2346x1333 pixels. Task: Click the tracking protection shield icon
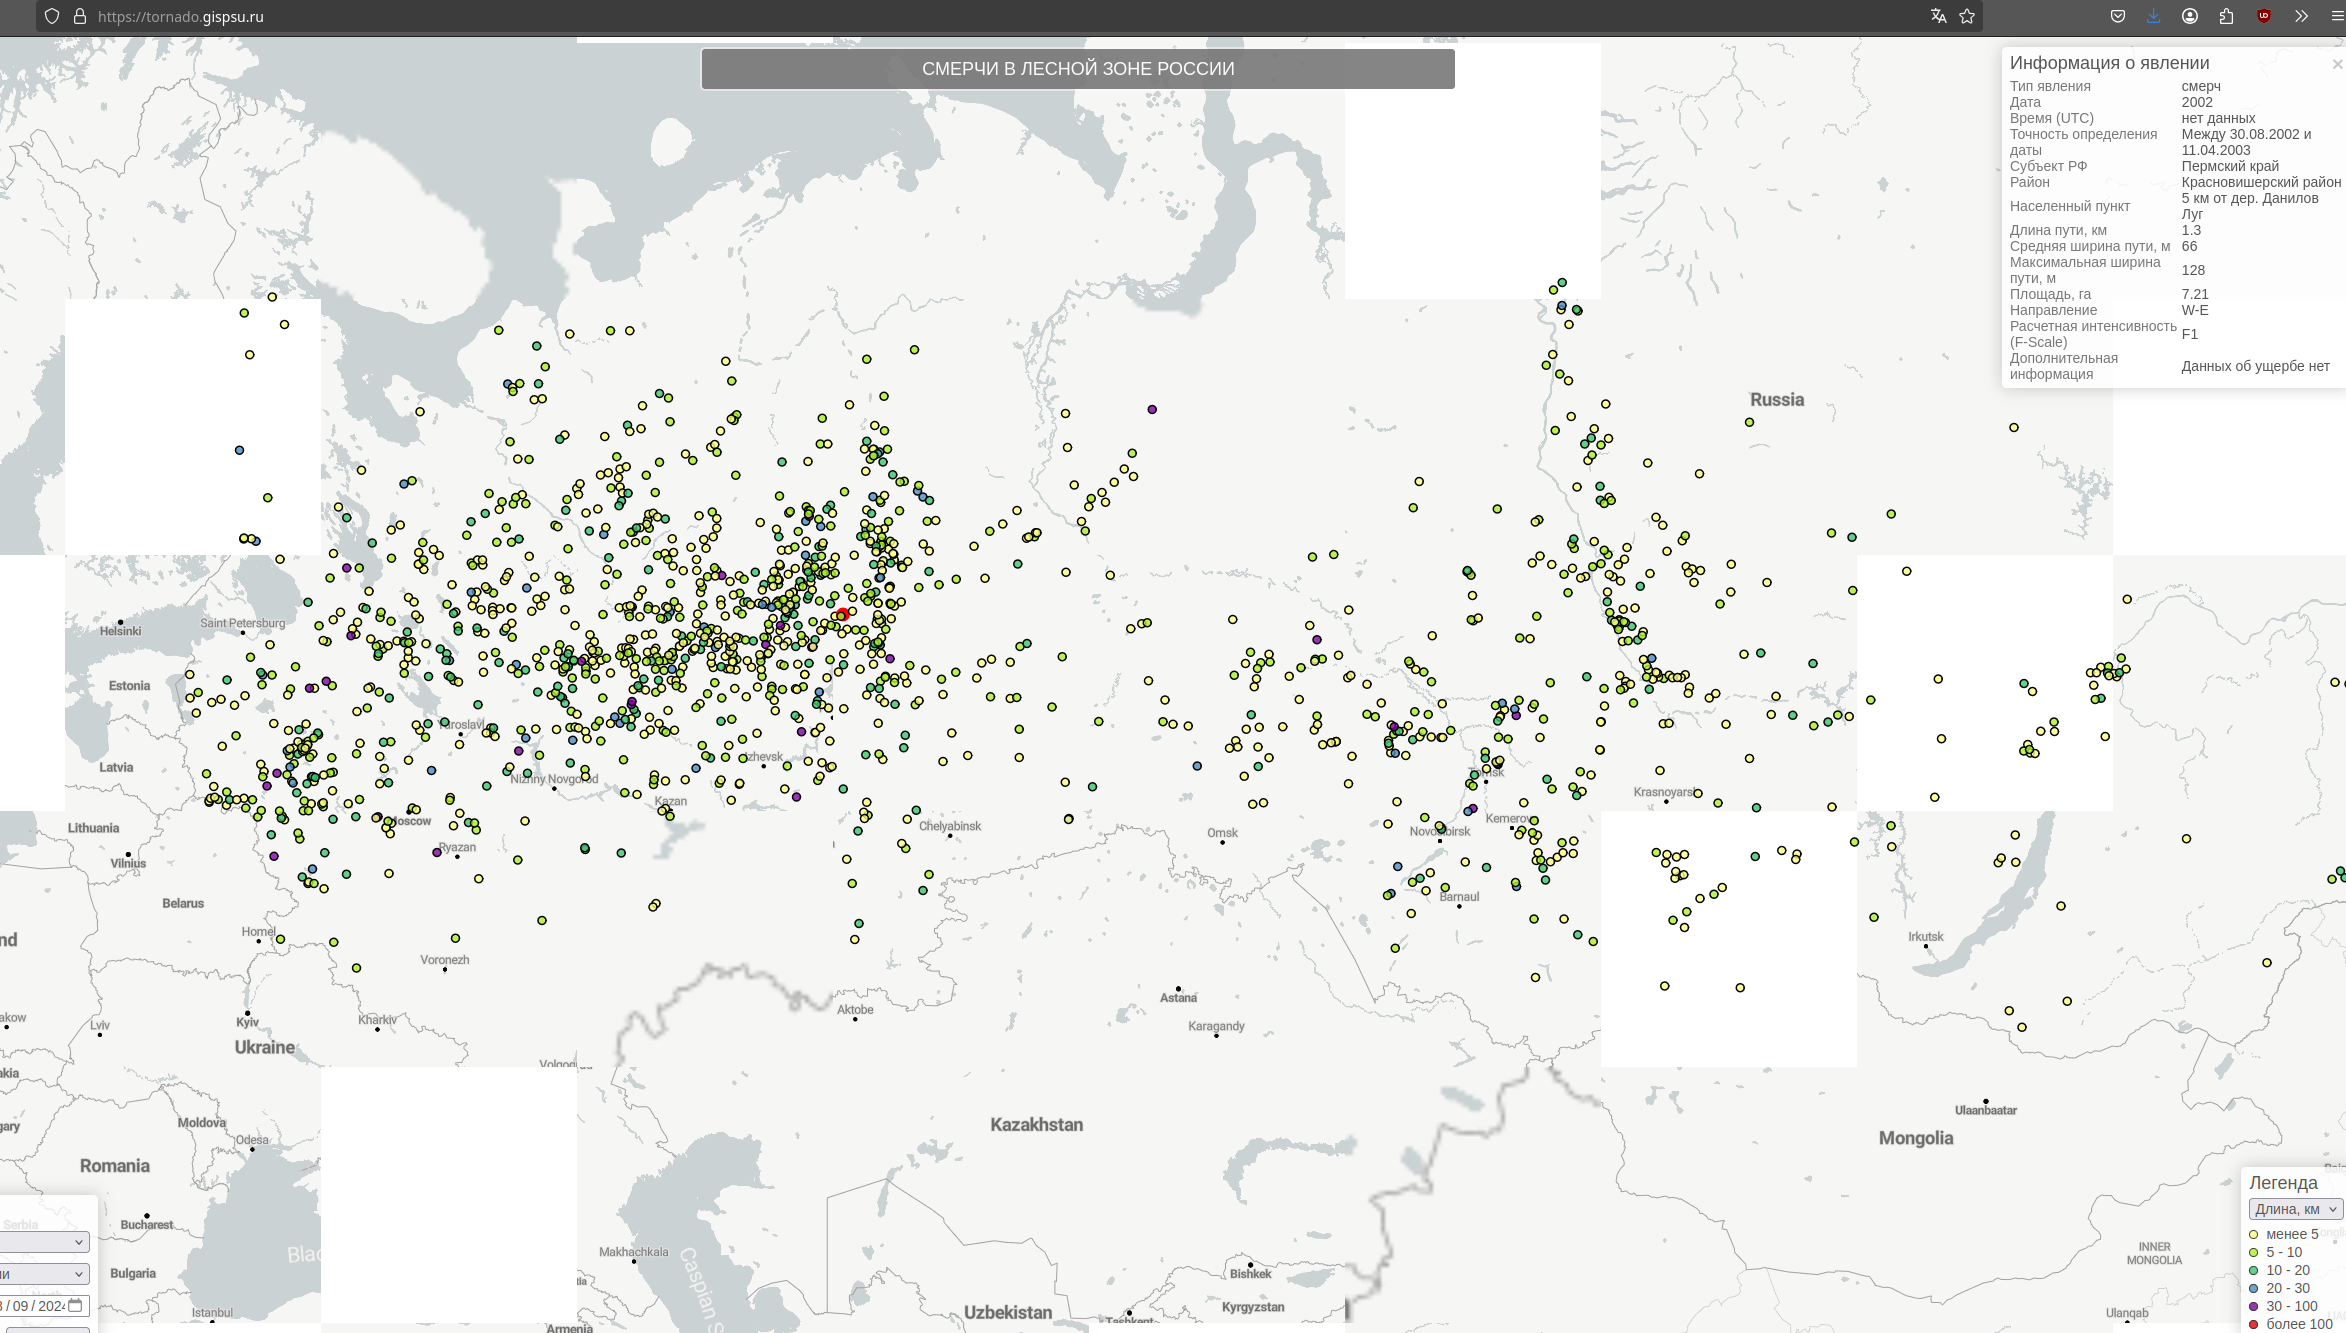[52, 16]
